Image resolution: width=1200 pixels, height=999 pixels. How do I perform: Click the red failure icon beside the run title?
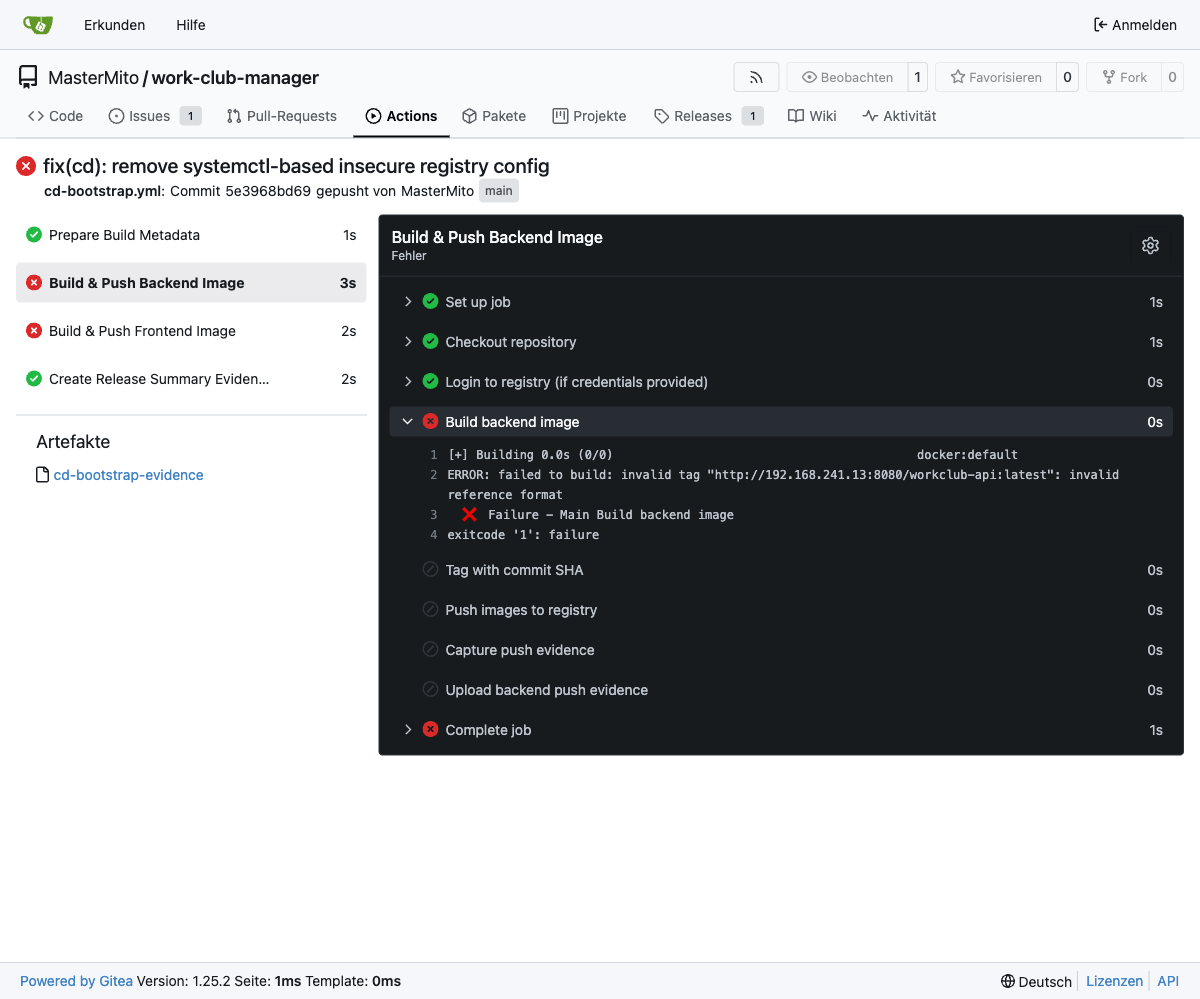coord(26,166)
